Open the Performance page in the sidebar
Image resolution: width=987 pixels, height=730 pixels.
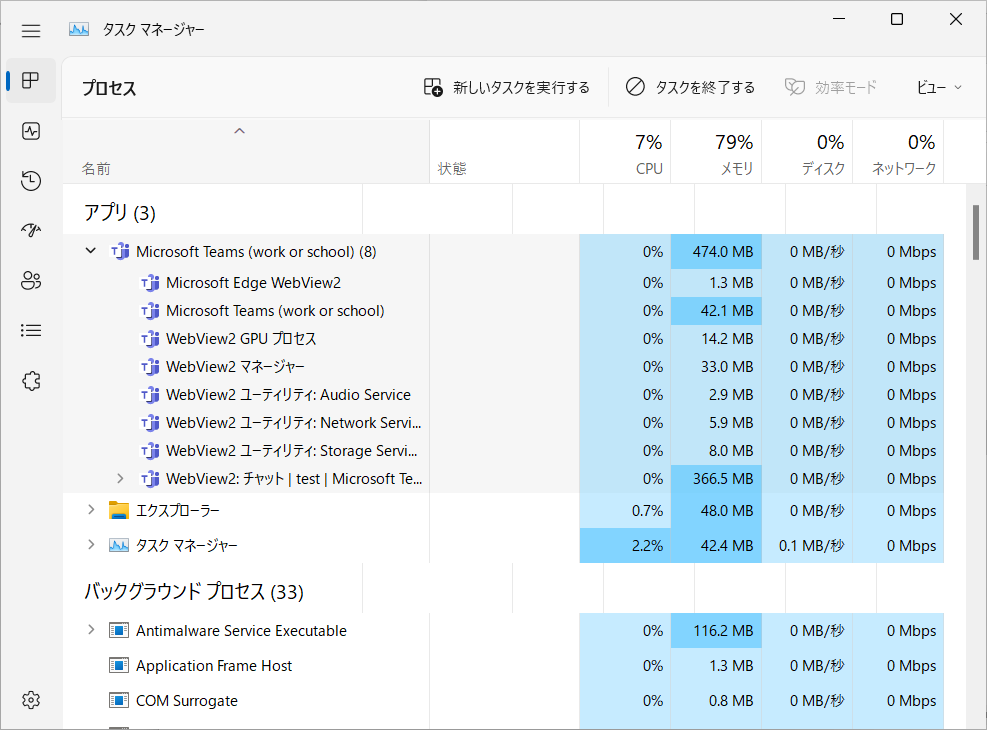31,131
